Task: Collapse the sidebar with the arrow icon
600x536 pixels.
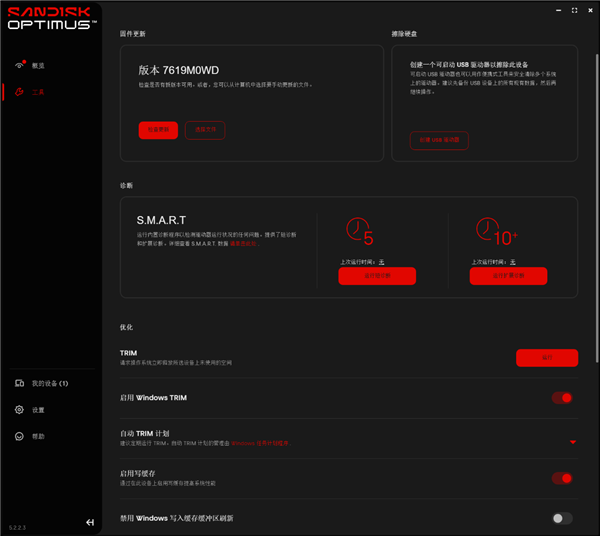Action: 90,522
